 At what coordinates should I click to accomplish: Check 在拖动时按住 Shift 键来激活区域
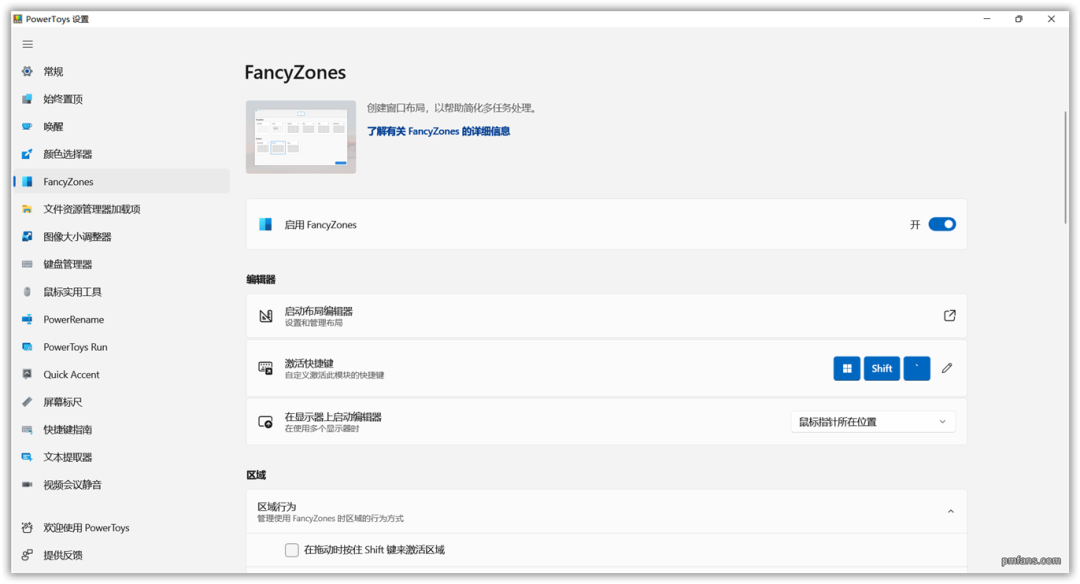coord(292,550)
